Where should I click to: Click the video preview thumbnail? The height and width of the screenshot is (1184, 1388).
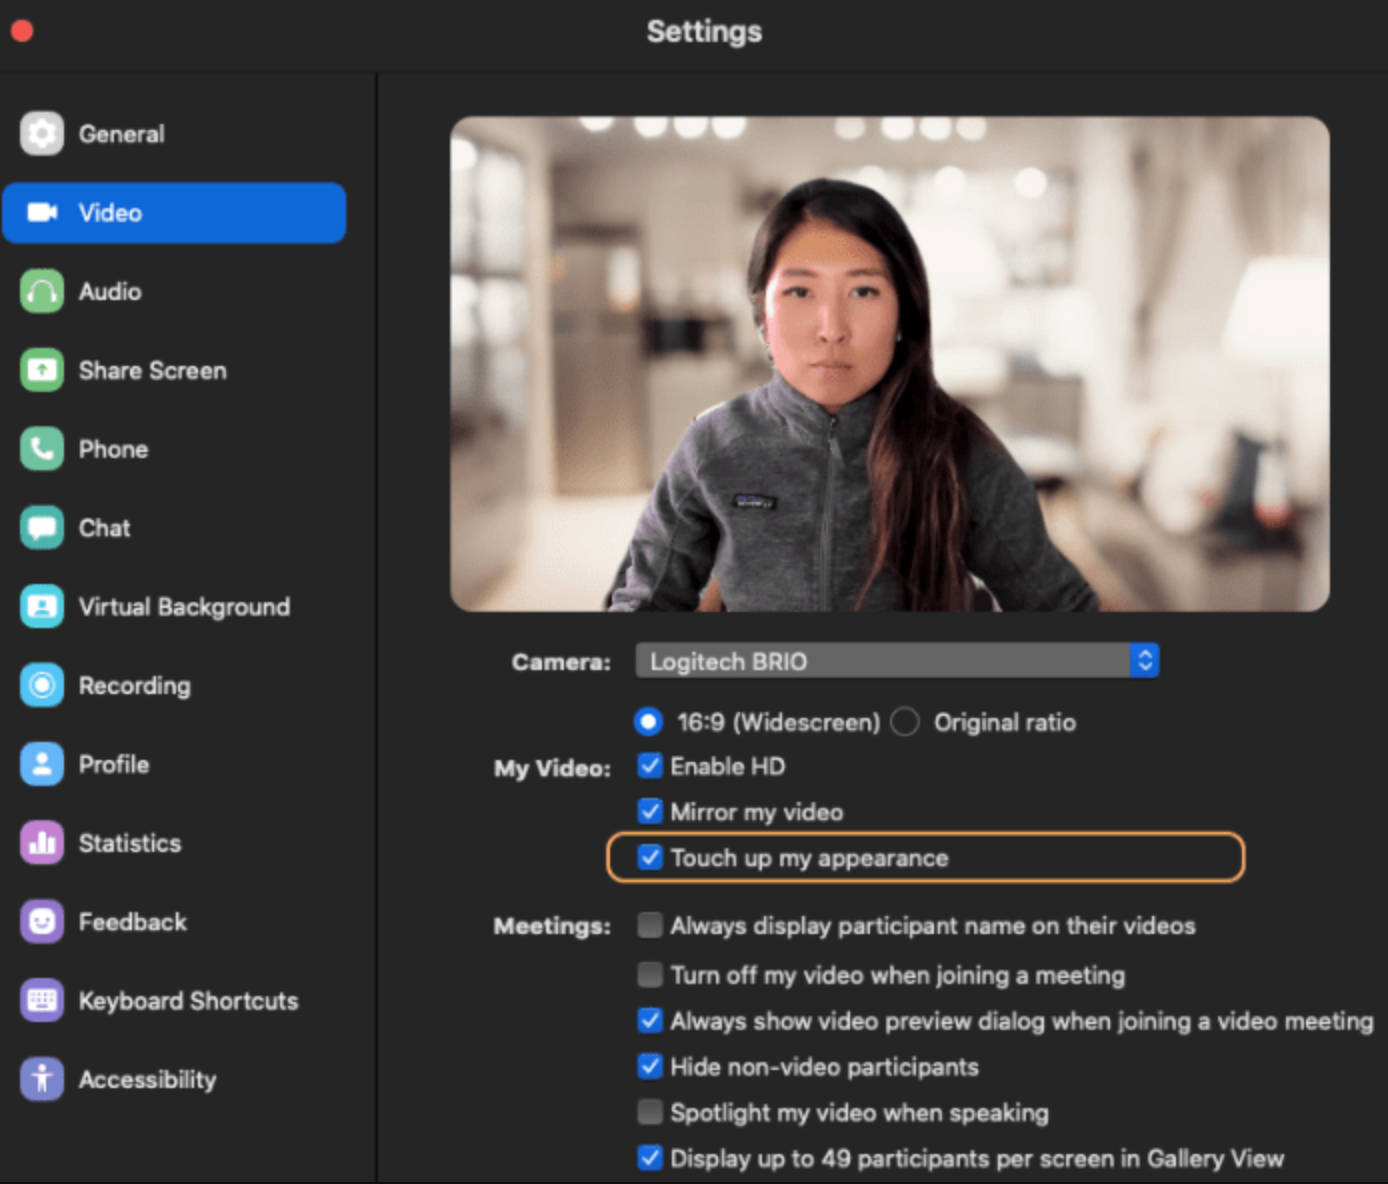click(x=890, y=364)
